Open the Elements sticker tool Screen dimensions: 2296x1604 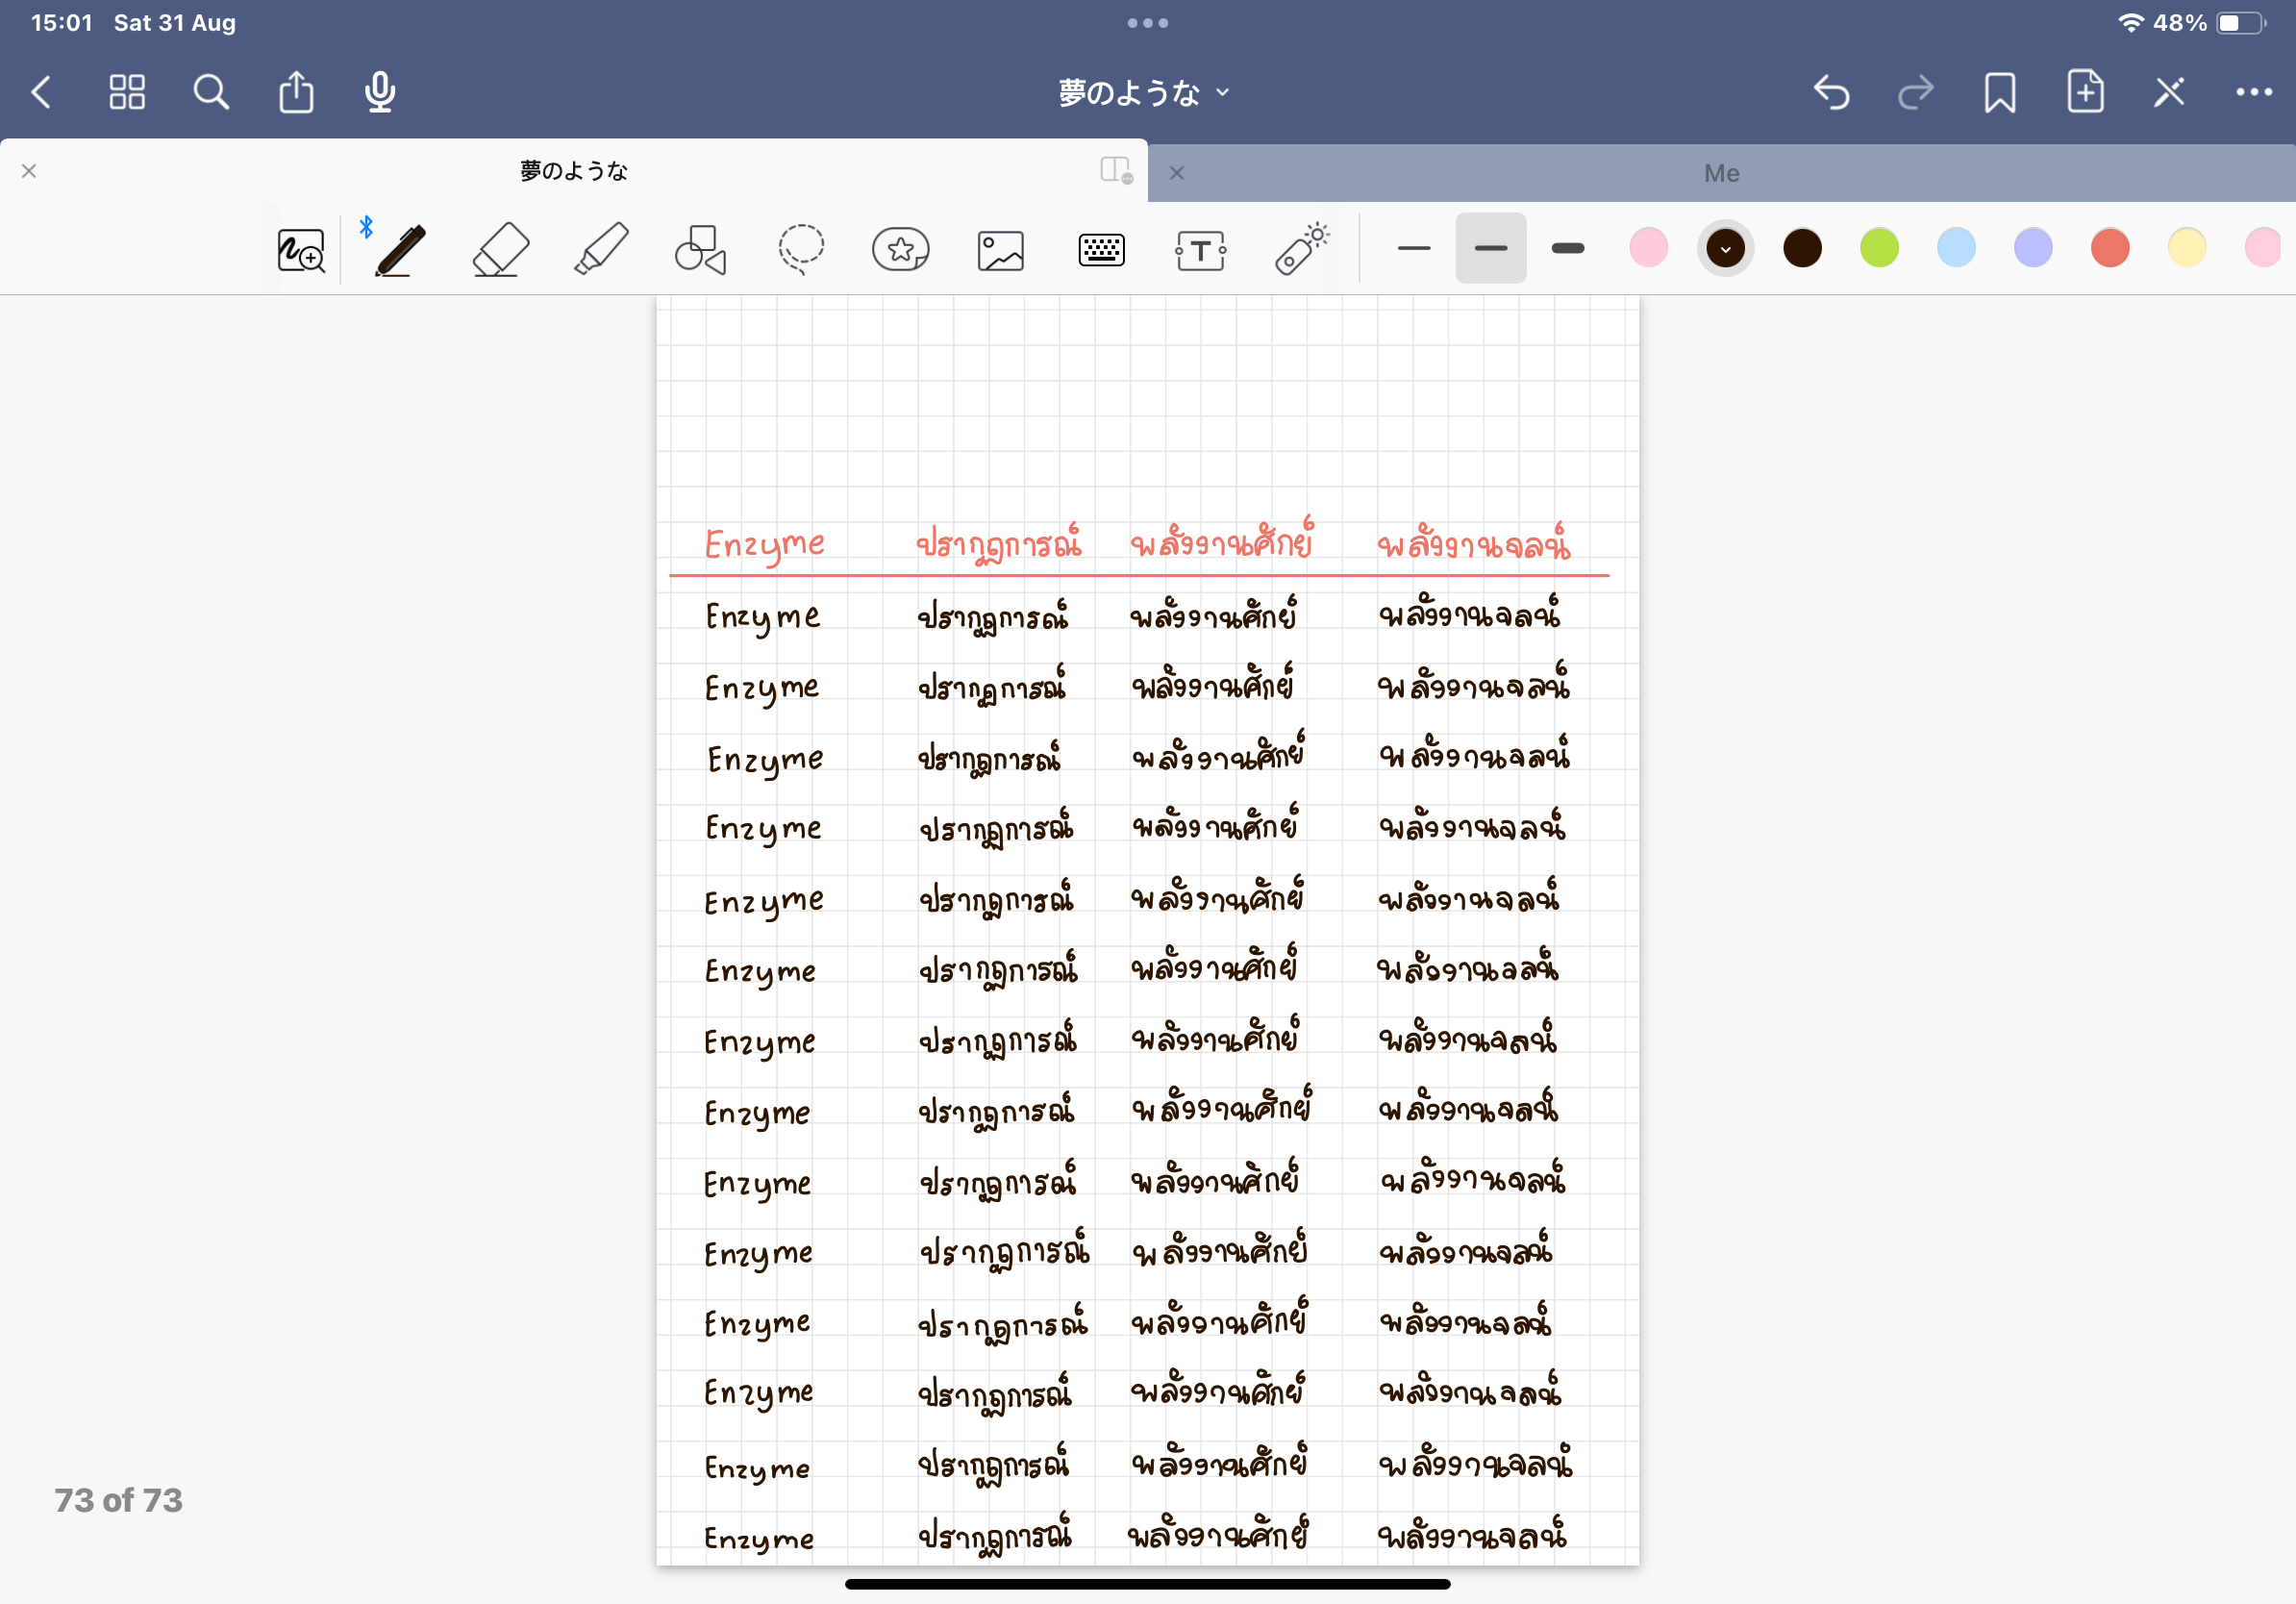point(900,249)
